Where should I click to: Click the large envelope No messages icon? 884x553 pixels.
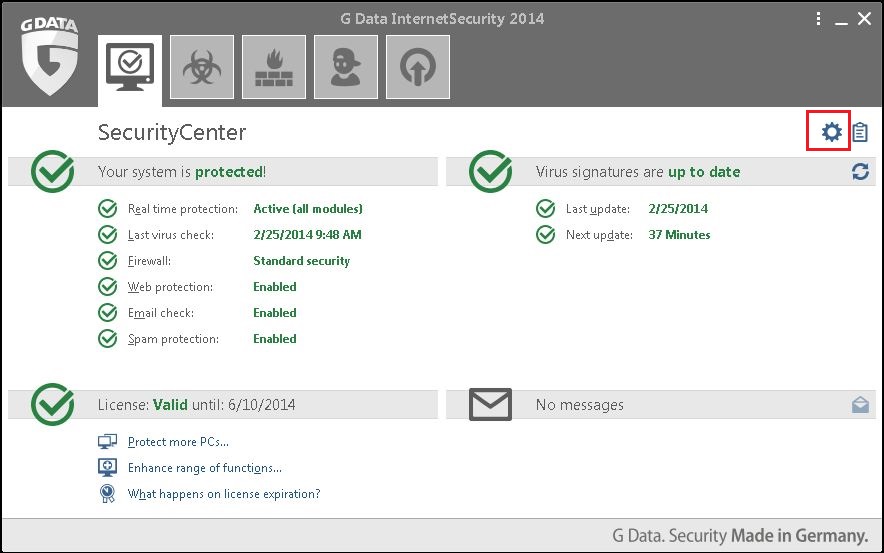tap(490, 404)
